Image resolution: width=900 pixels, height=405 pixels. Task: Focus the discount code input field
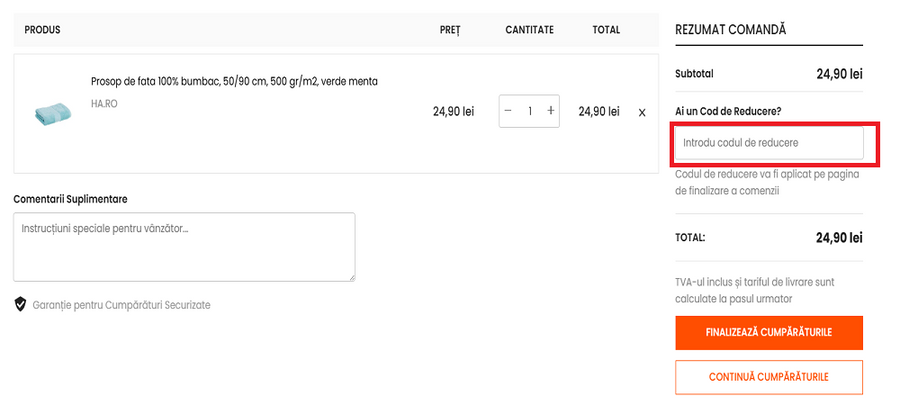coord(769,143)
